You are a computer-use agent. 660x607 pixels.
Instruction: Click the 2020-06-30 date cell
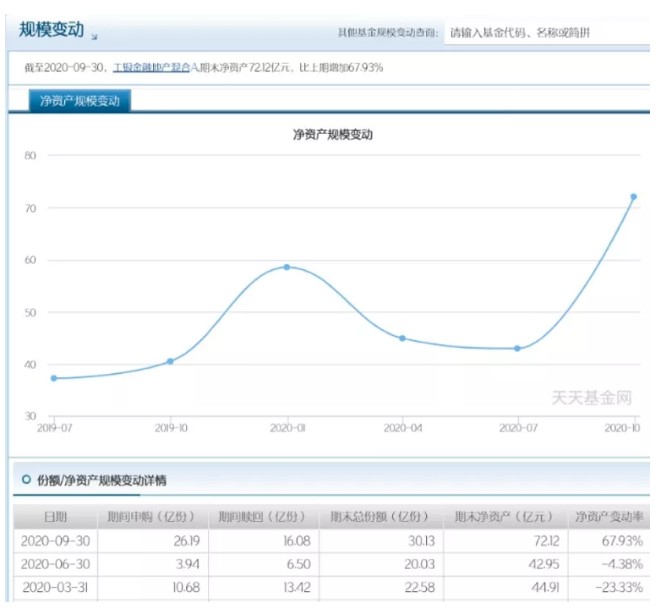[x=55, y=564]
